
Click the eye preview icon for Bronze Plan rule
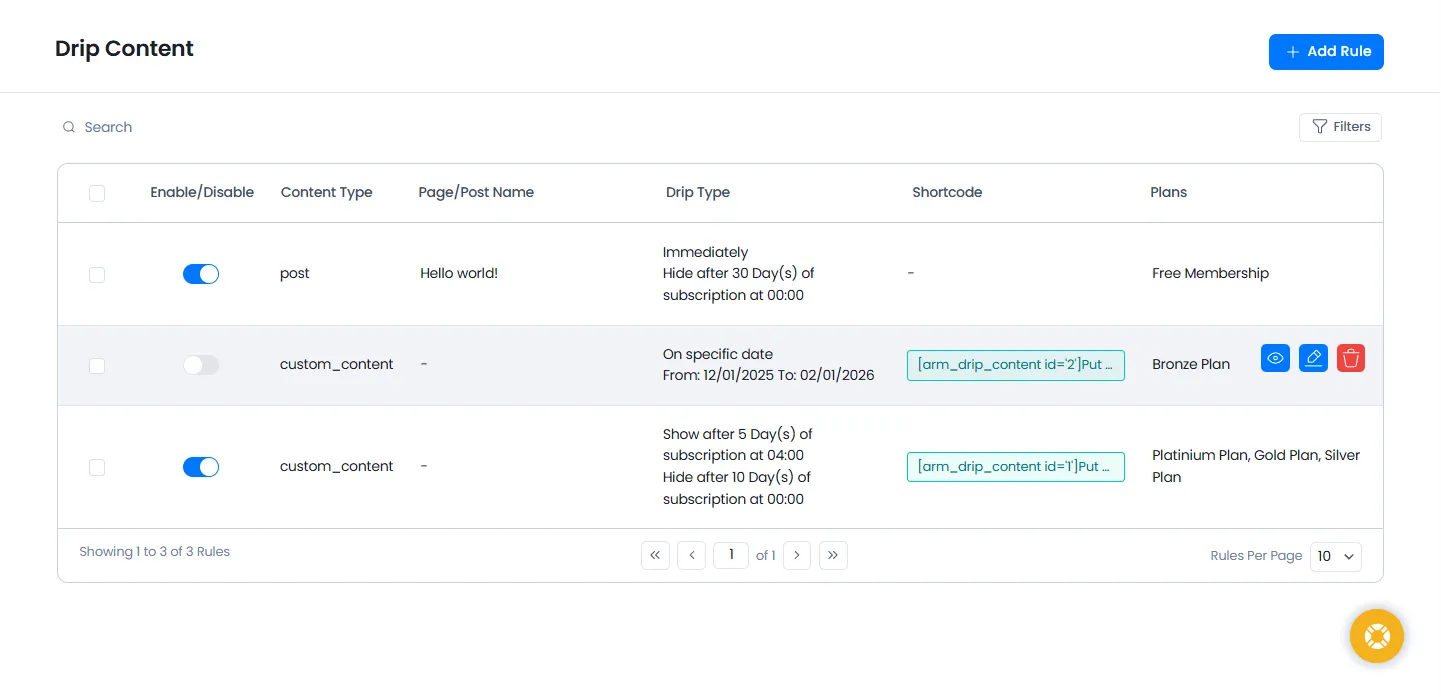1275,358
